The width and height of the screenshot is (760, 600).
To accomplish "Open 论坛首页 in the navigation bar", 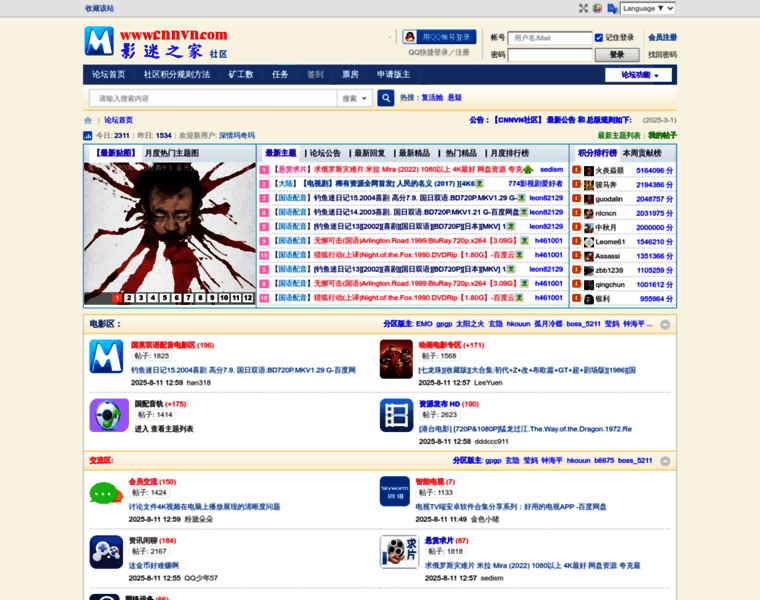I will [x=109, y=75].
